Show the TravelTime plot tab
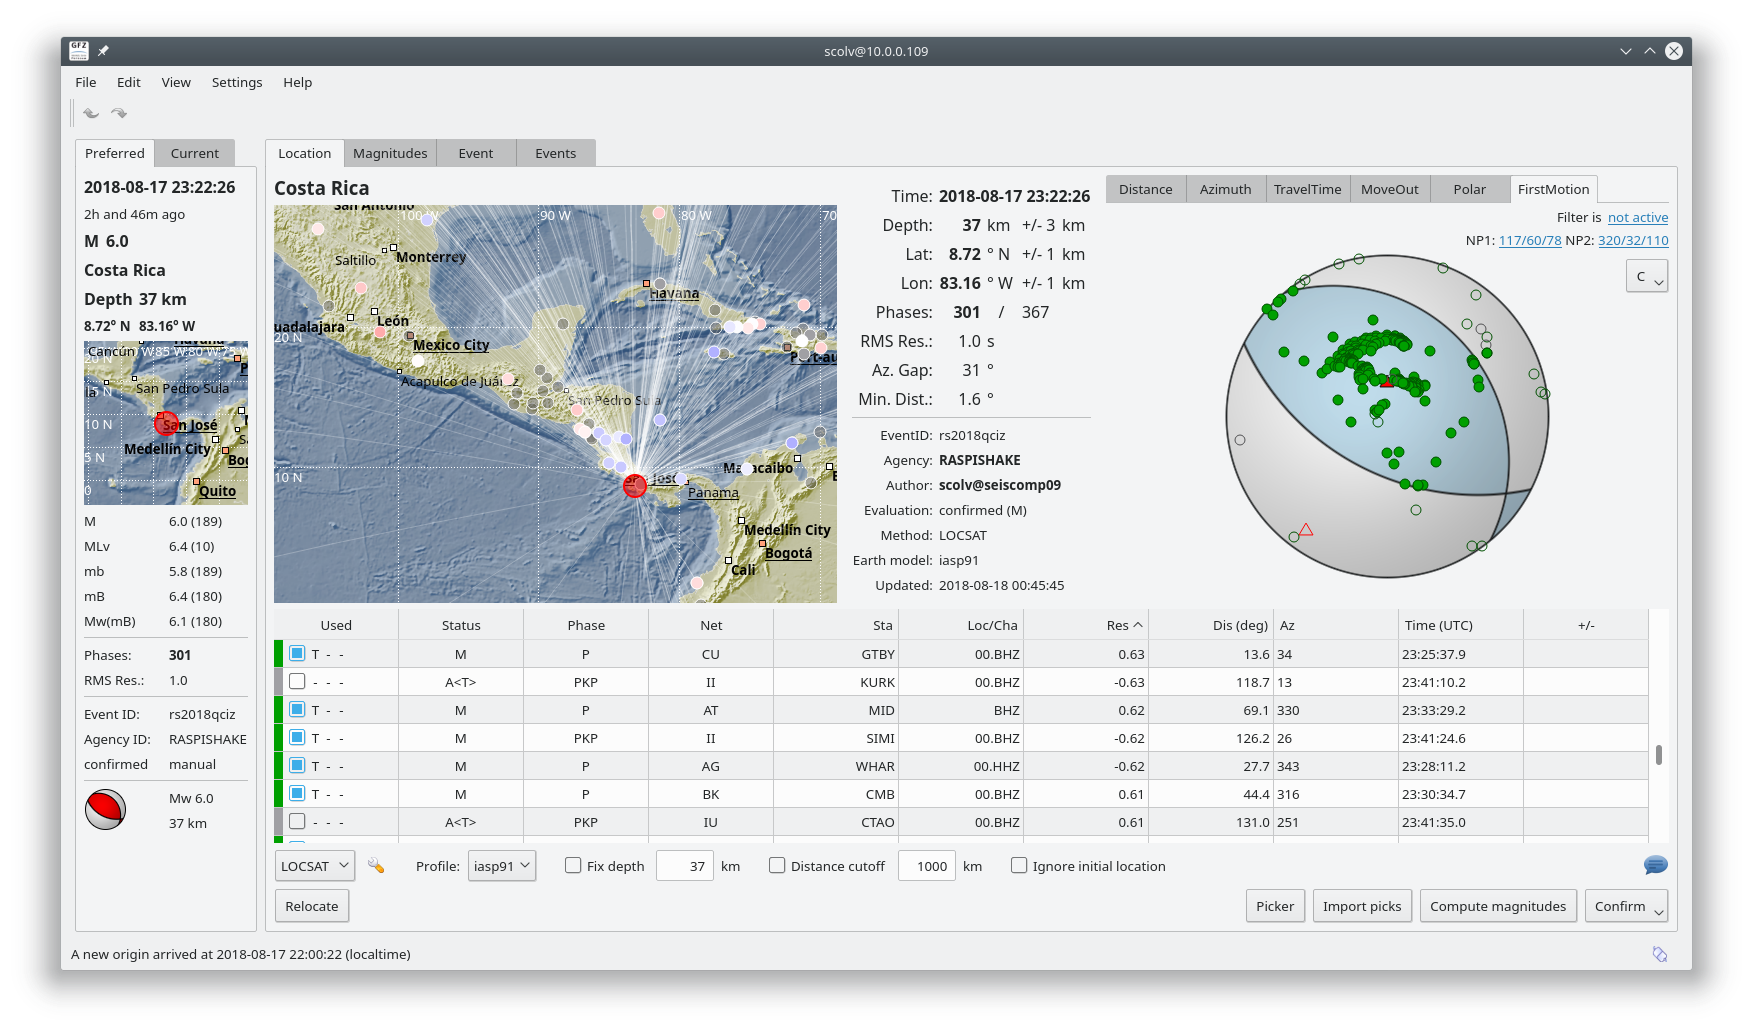Screen dimensions: 1753x1031 (1308, 189)
